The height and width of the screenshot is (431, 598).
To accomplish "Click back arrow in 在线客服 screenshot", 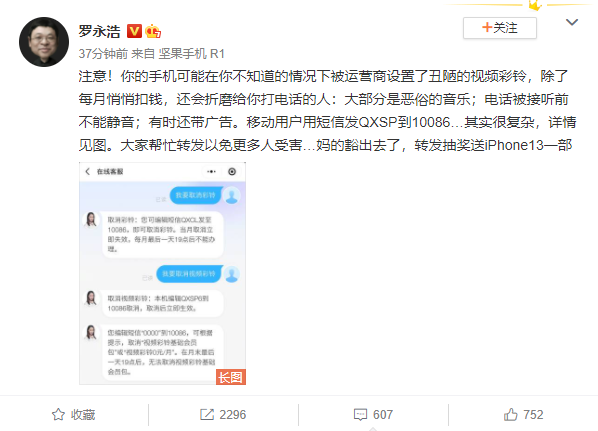I will pyautogui.click(x=88, y=172).
